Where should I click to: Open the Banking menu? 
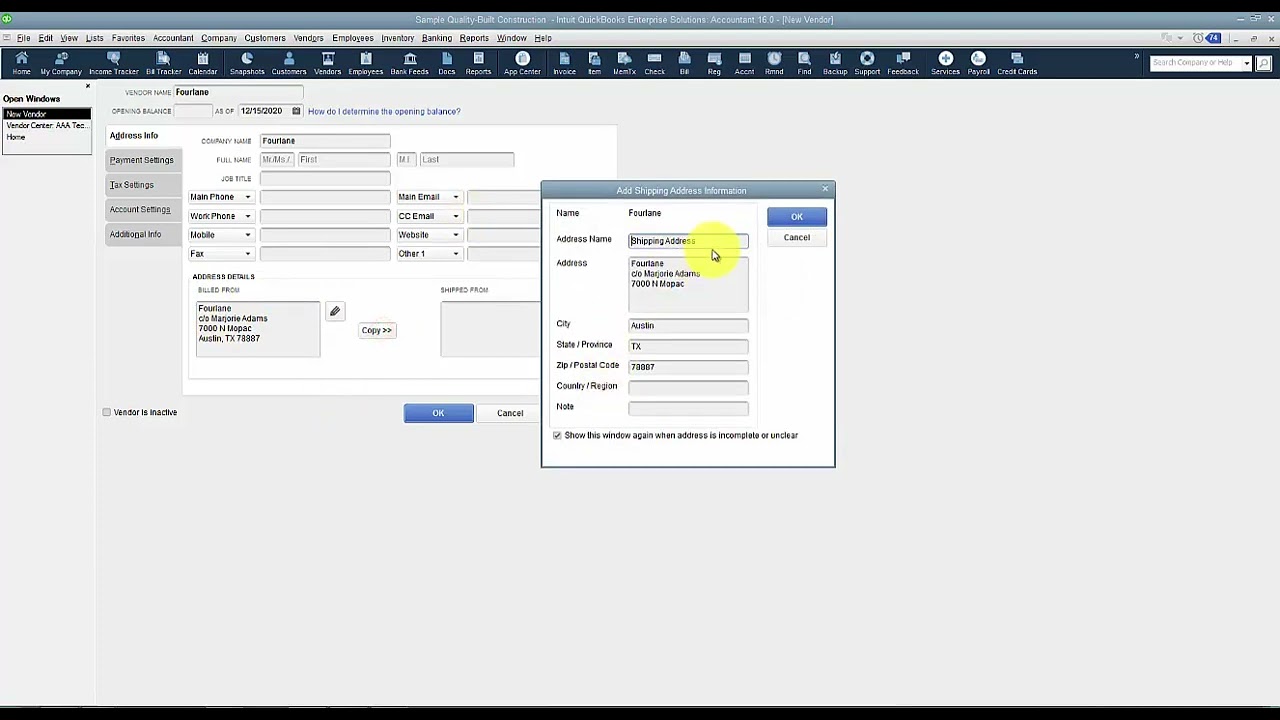(x=436, y=38)
